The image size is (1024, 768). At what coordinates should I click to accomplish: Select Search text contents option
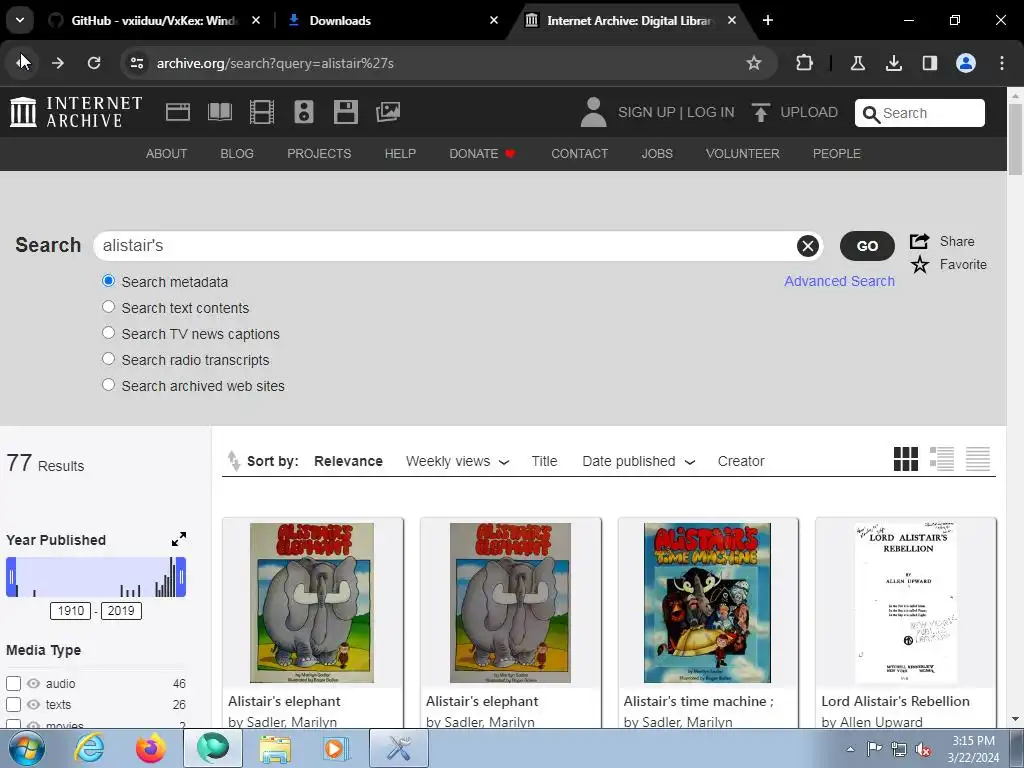pos(108,307)
